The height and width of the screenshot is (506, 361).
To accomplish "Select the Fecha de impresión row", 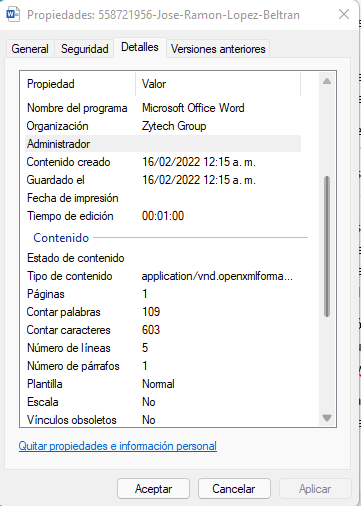I will 163,198.
